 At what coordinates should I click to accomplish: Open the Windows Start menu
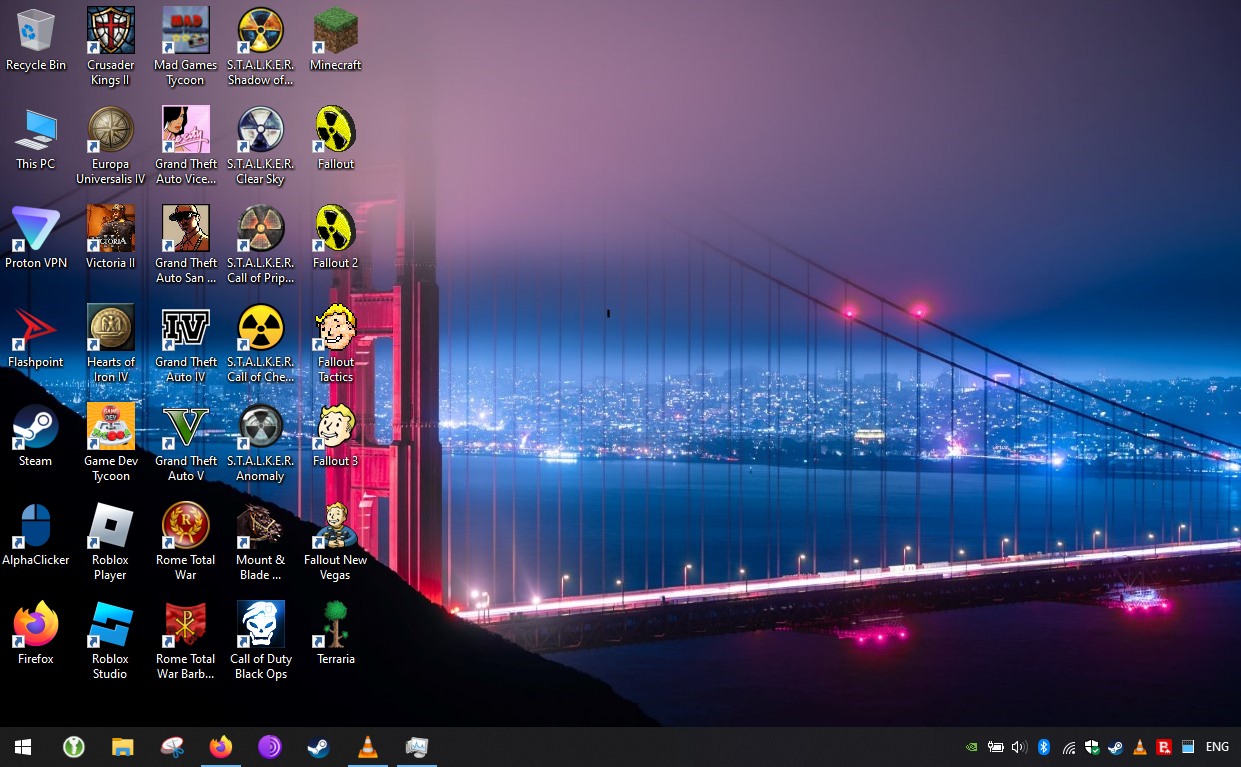click(x=23, y=747)
